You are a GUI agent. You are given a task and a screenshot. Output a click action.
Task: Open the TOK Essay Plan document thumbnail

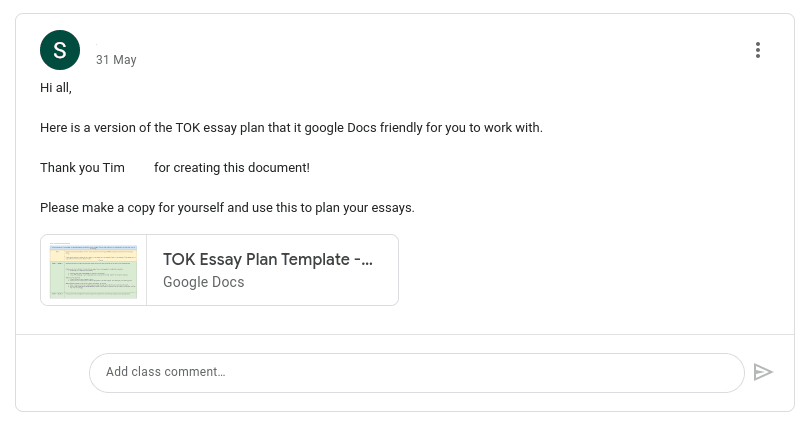pyautogui.click(x=94, y=270)
